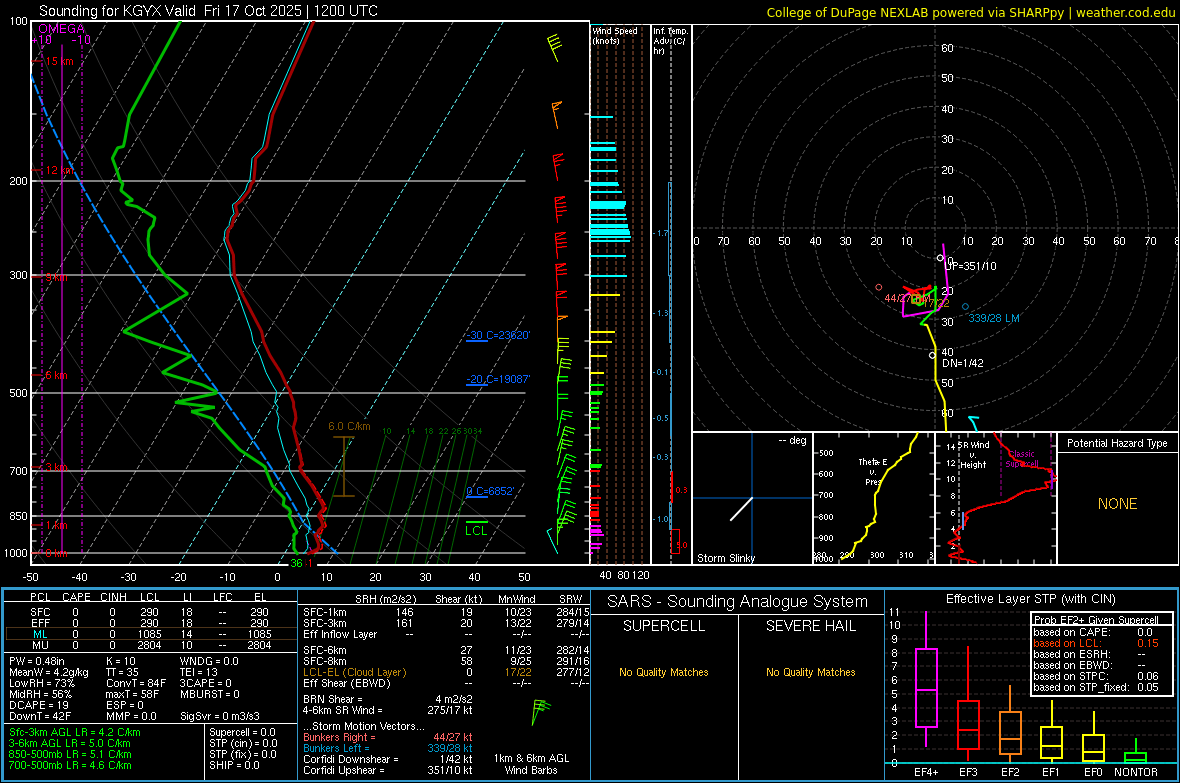Viewport: 1180px width, 783px height.
Task: Click the red 'based on LCL:' row
Action: point(1096,643)
